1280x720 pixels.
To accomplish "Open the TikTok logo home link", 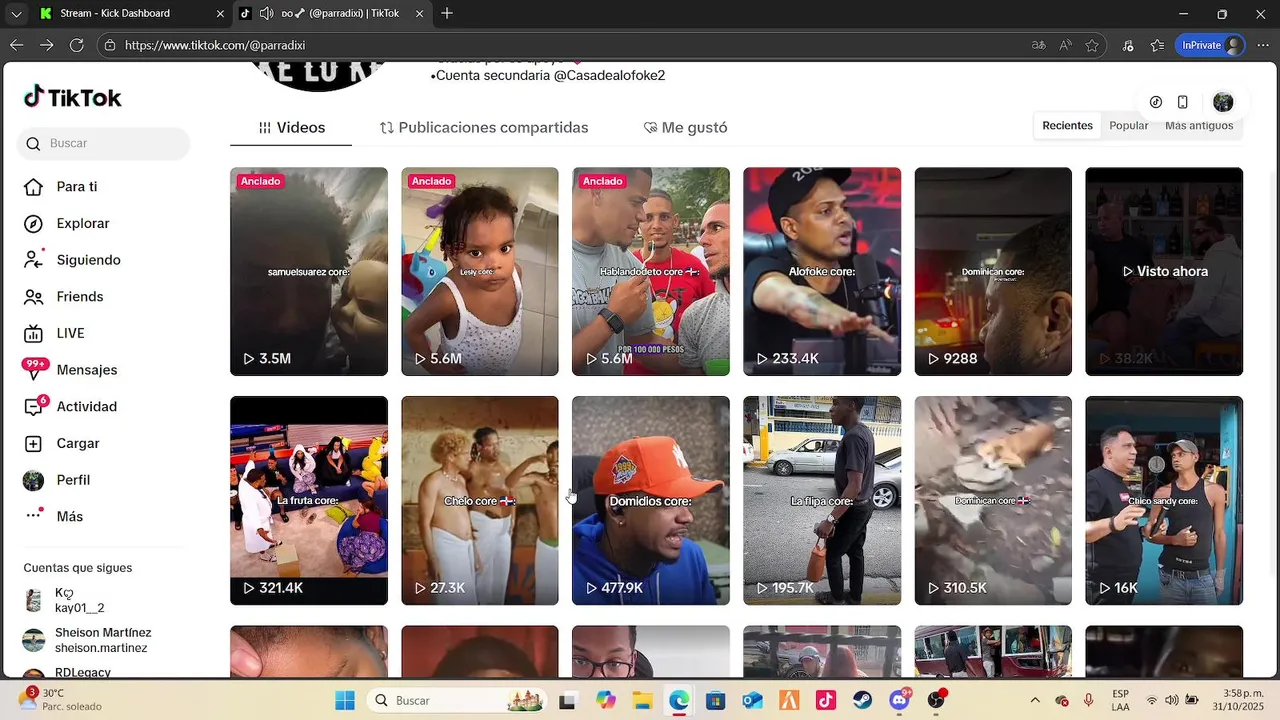I will click(72, 97).
